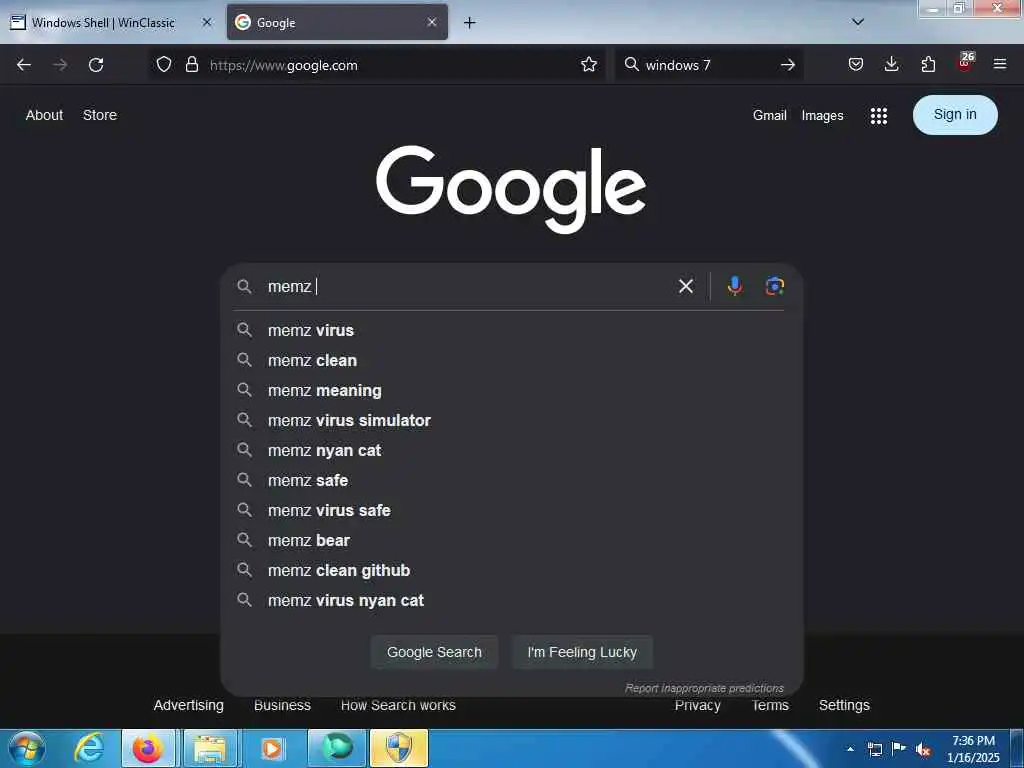Image resolution: width=1024 pixels, height=768 pixels.
Task: Open the Firefox hamburger application menu
Action: (1000, 65)
